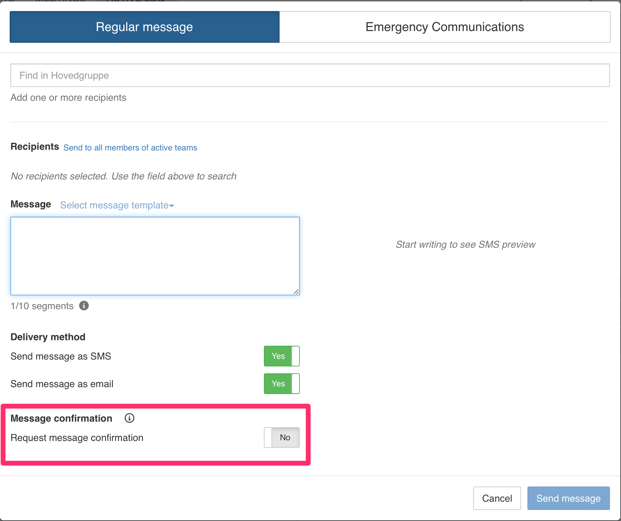This screenshot has height=521, width=621.
Task: Switch to the Regular message tab
Action: point(145,27)
